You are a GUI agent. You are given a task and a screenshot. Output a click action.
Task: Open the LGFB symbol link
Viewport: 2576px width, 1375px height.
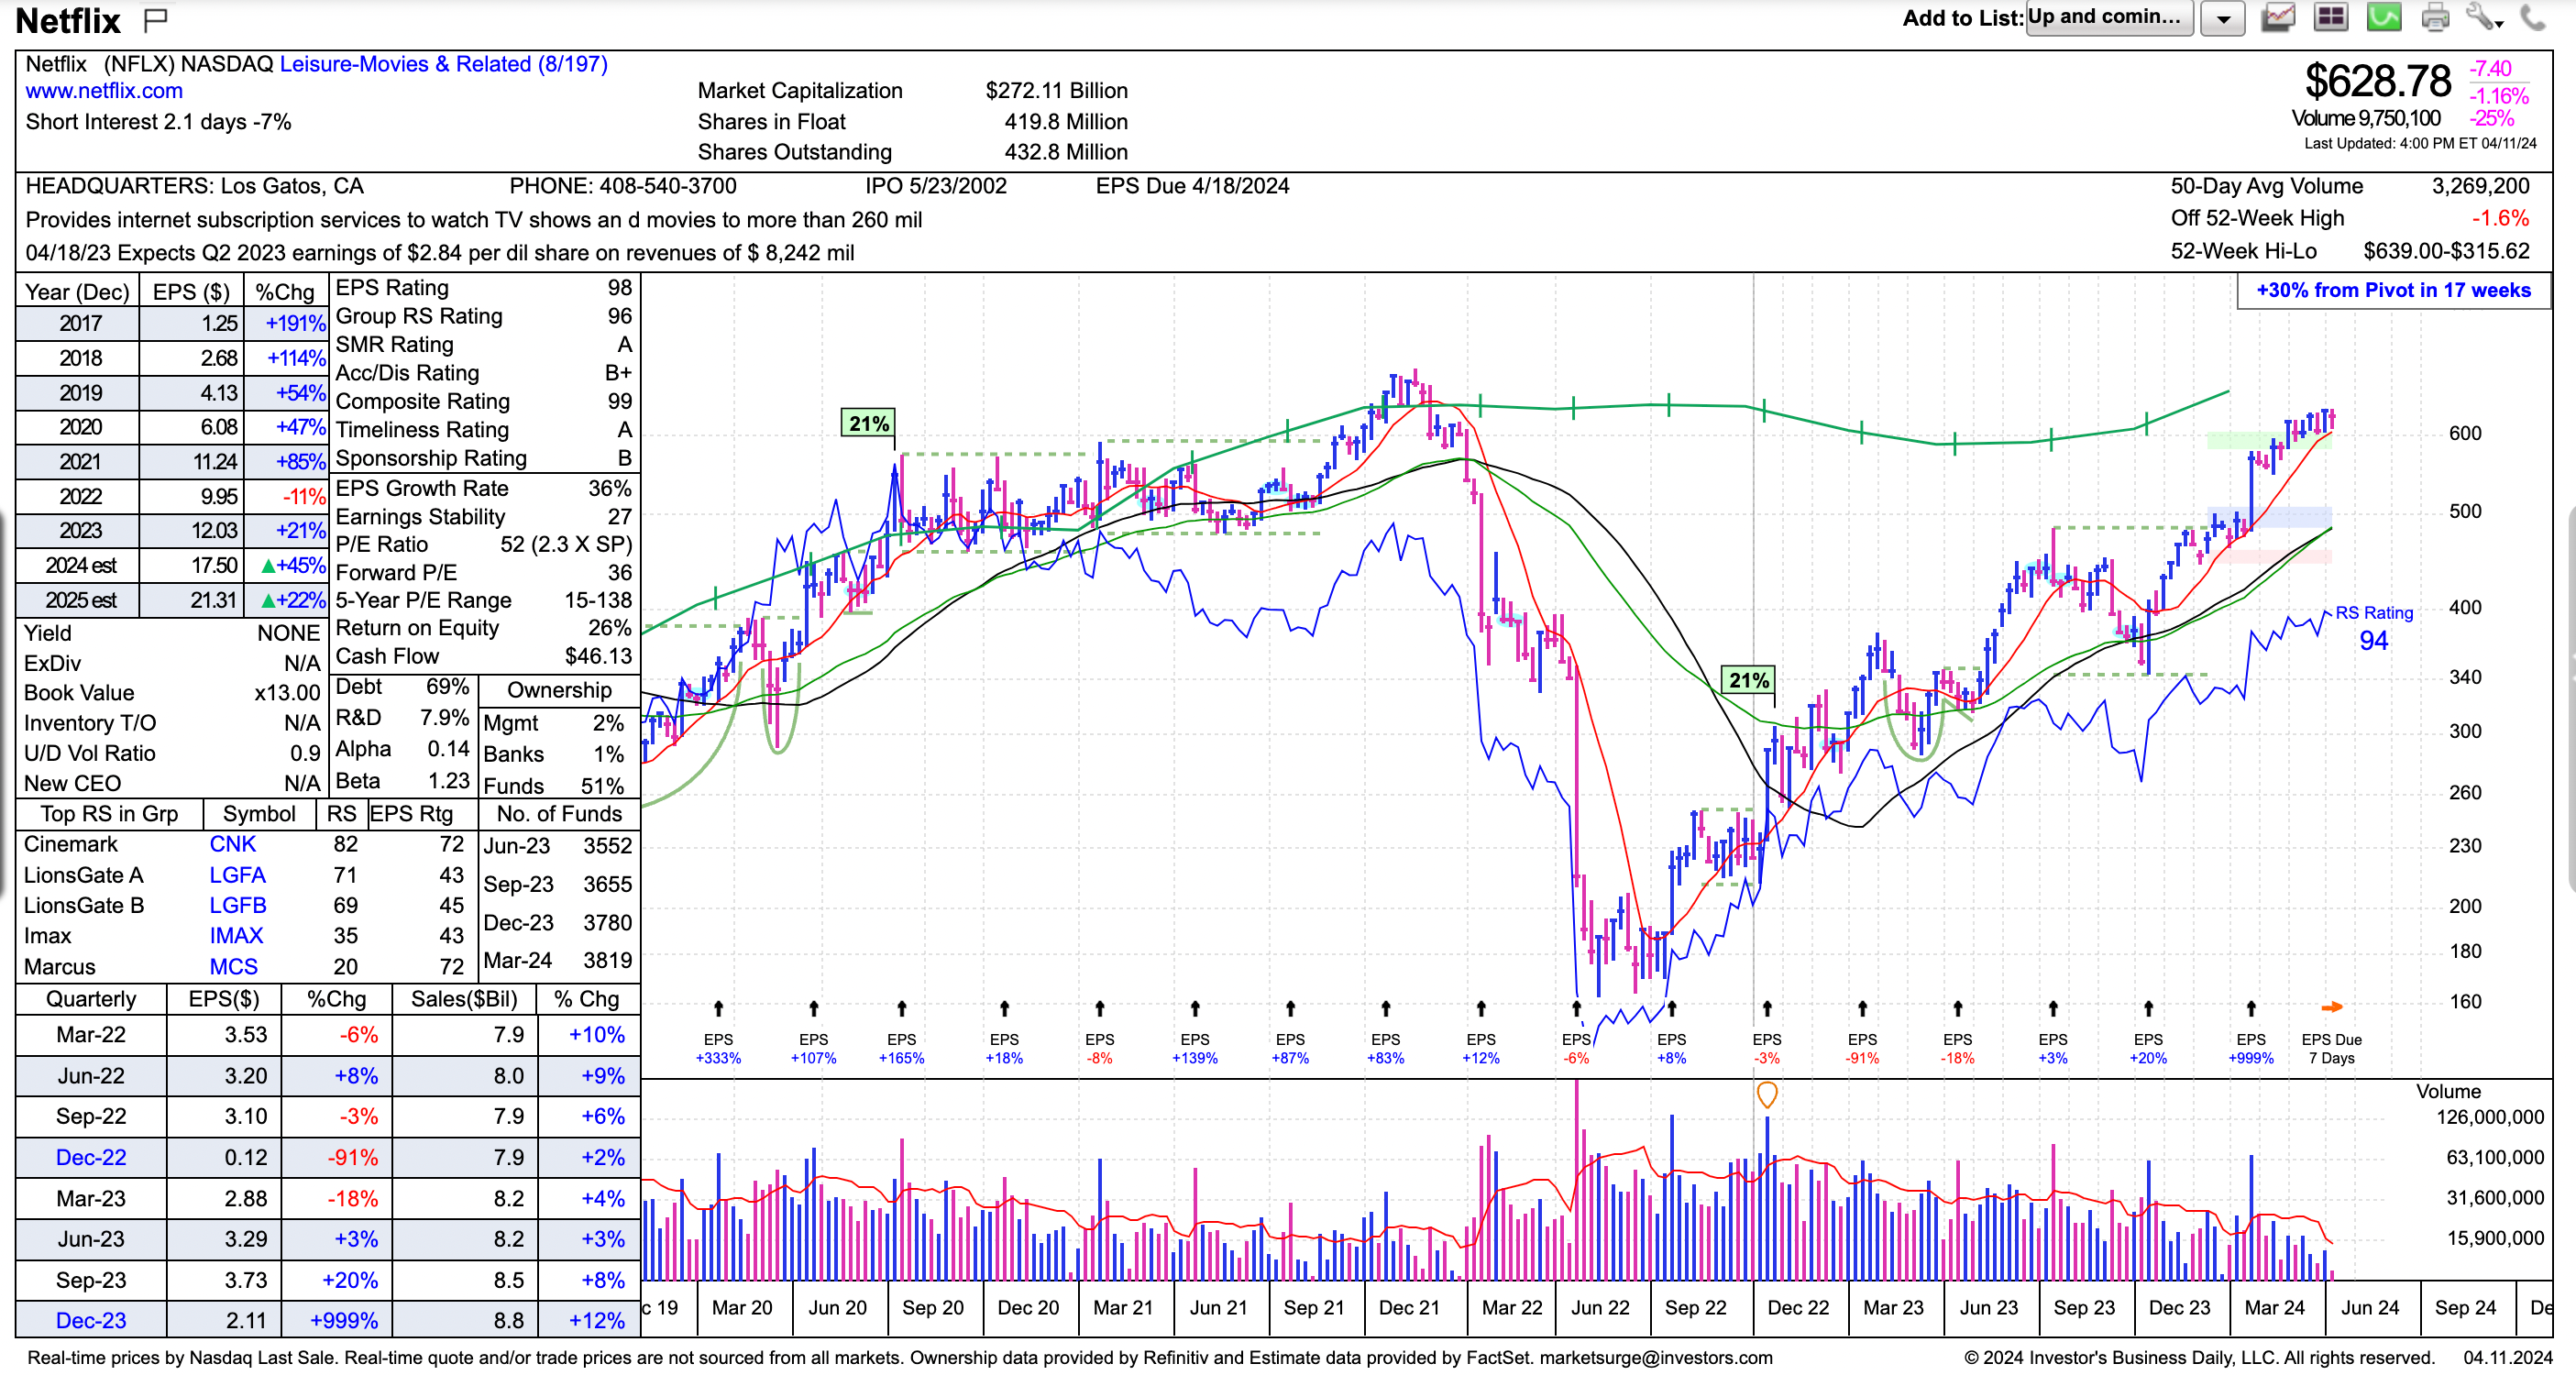pyautogui.click(x=237, y=905)
